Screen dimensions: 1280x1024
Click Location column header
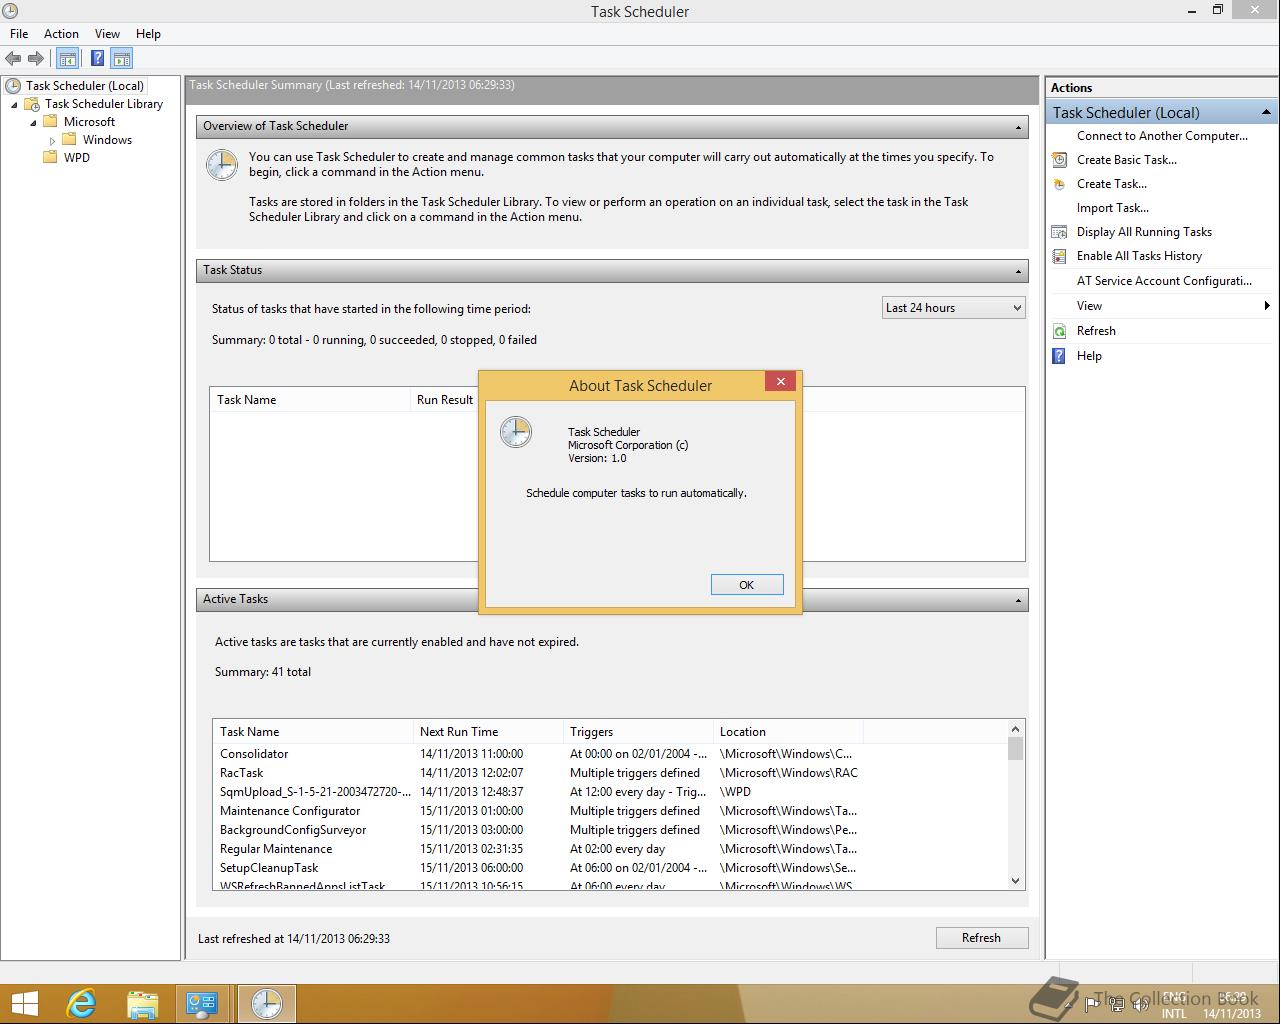click(788, 732)
